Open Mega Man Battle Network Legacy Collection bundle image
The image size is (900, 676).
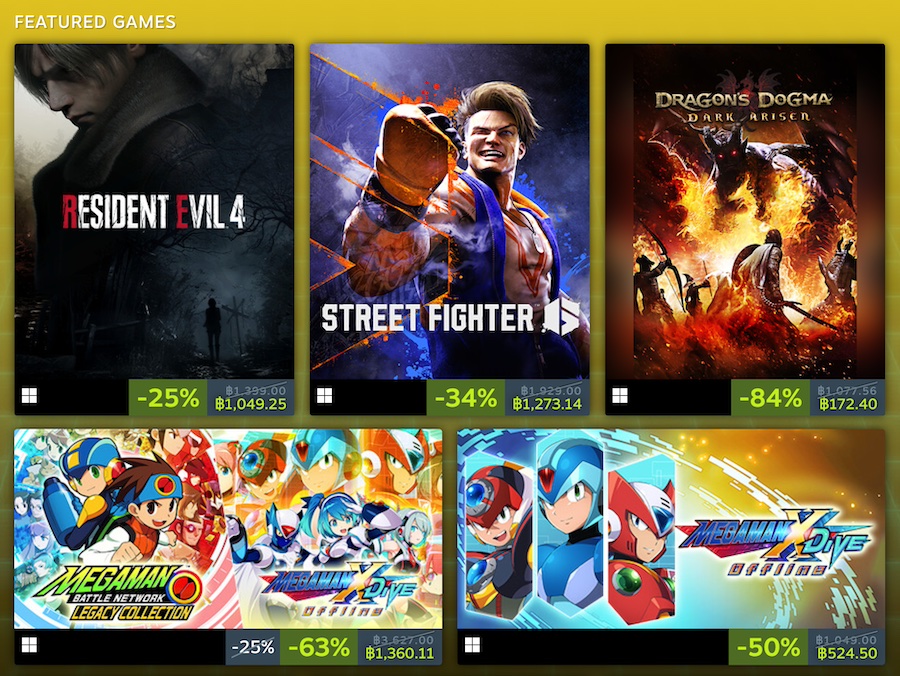(x=228, y=529)
